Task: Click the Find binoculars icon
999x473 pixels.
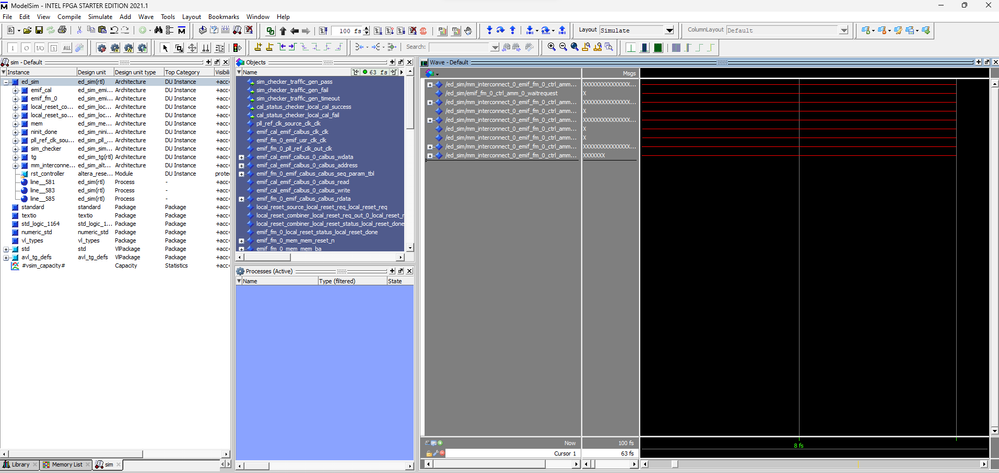Action: click(159, 31)
